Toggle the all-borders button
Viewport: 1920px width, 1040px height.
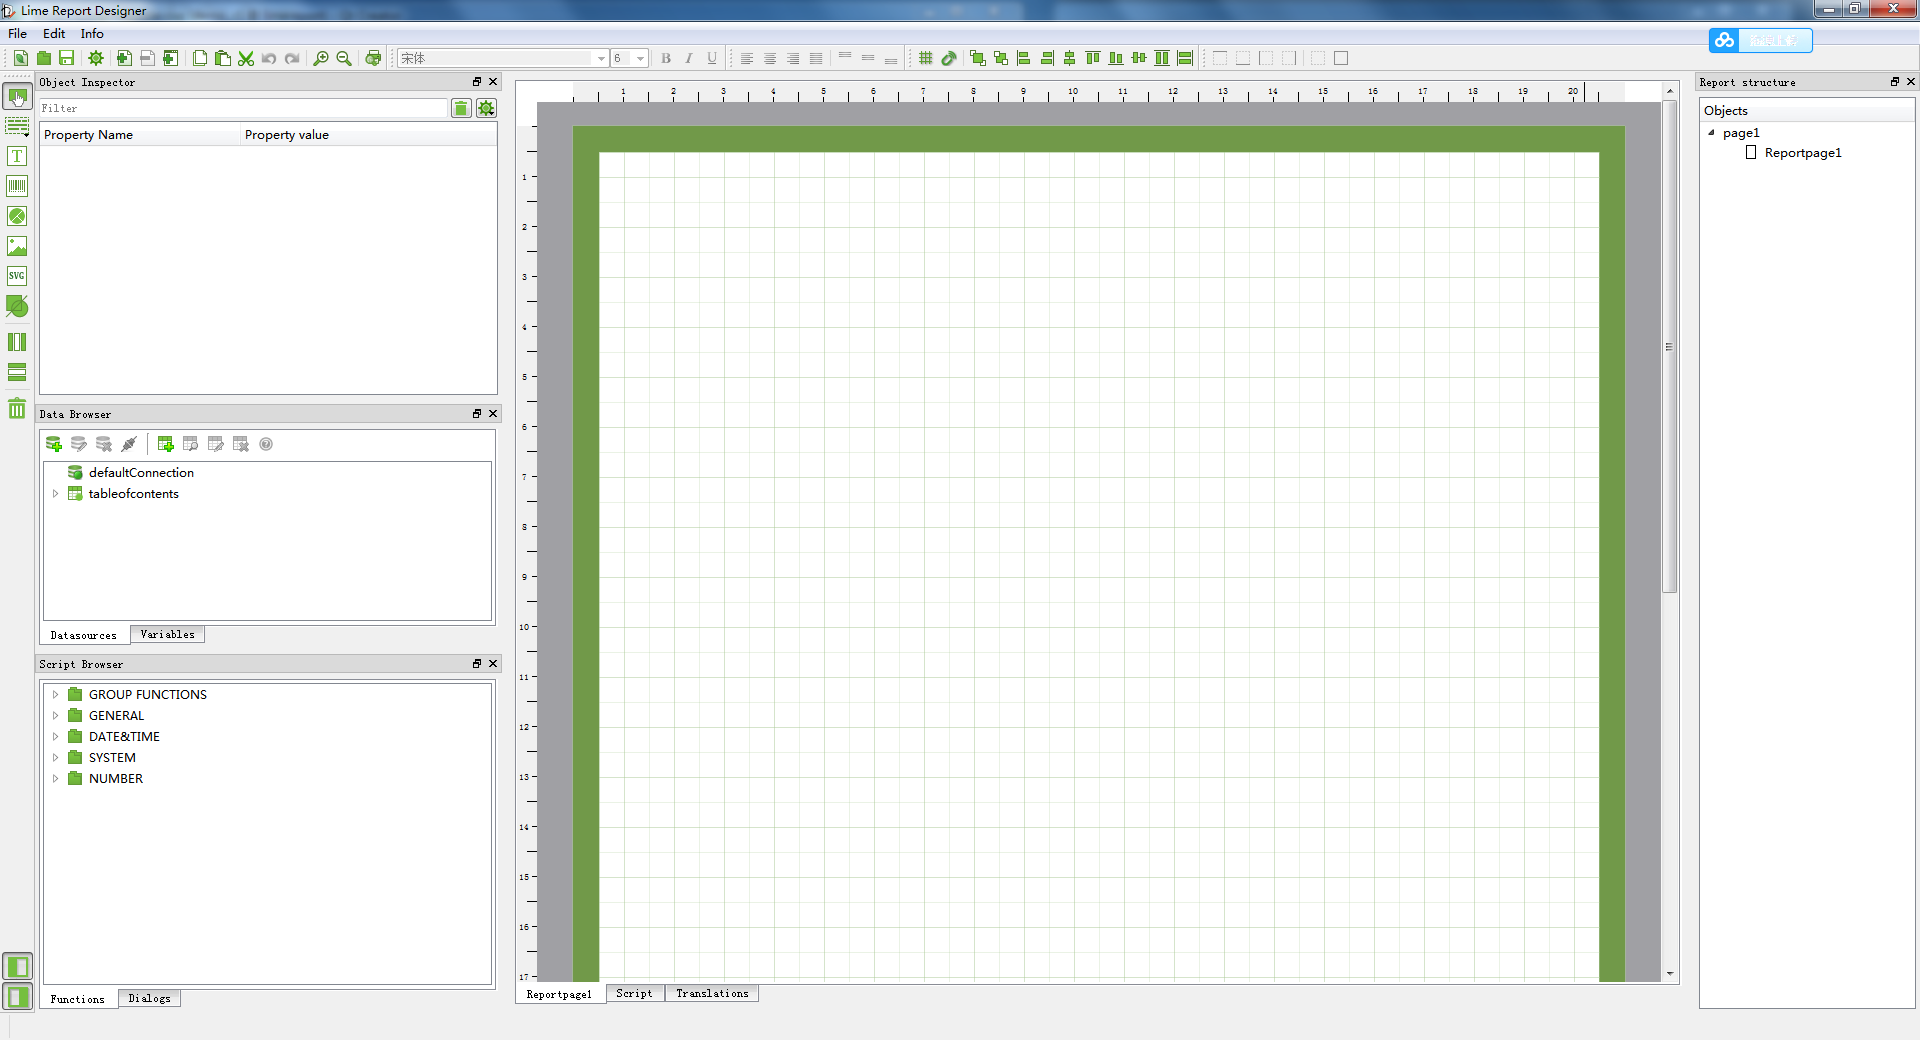tap(1341, 58)
